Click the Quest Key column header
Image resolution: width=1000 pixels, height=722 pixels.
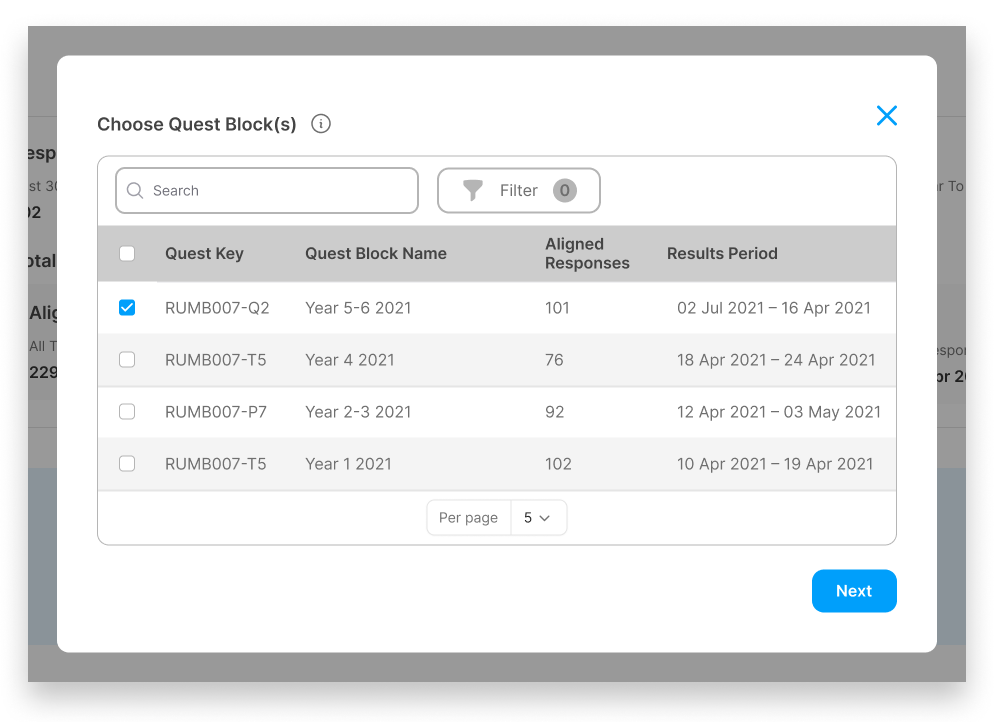click(204, 254)
